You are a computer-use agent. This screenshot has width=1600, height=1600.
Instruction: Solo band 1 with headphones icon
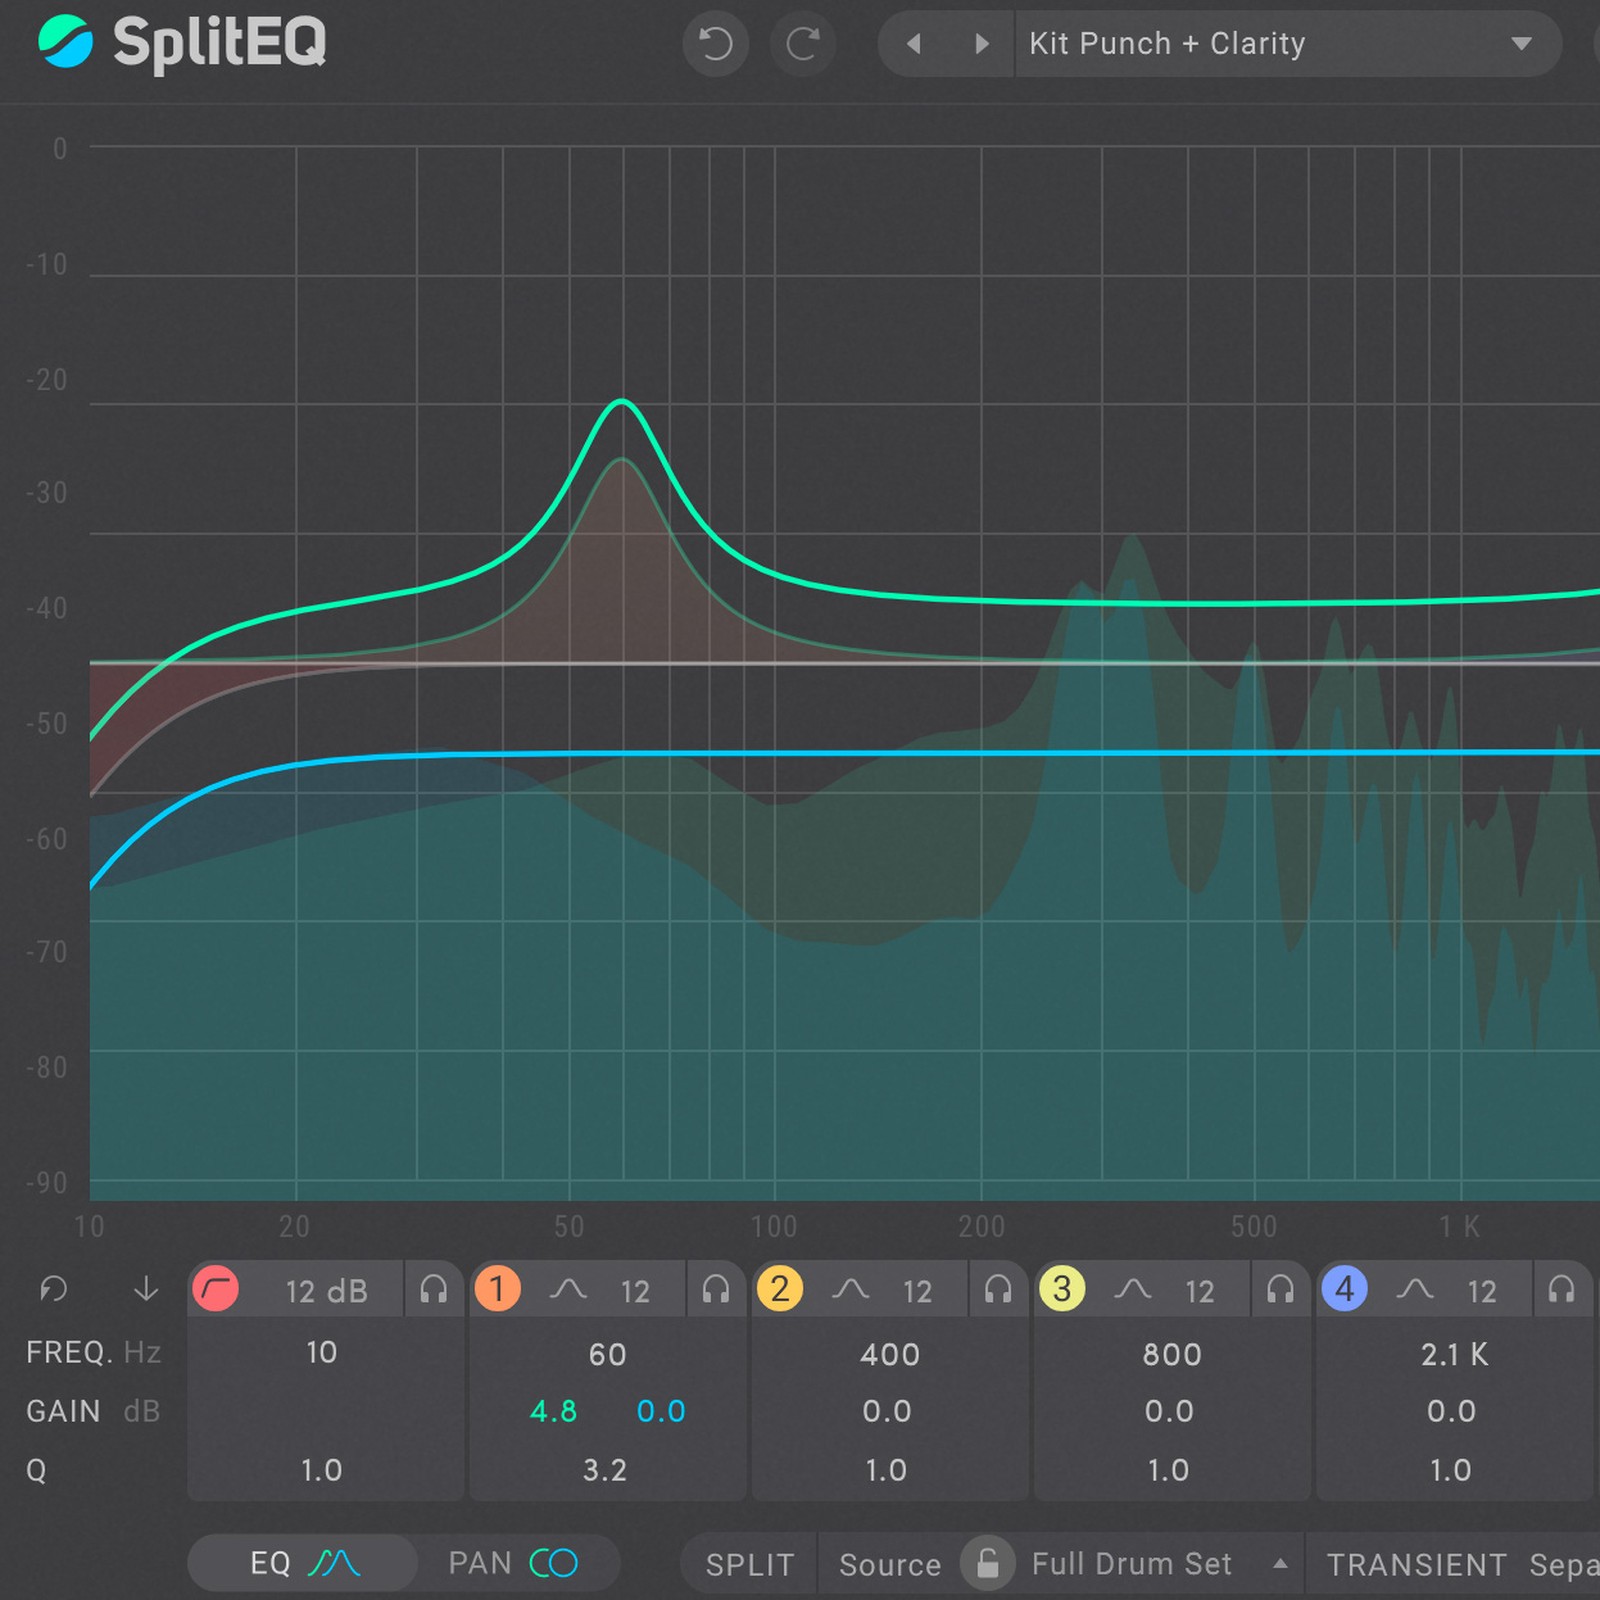click(716, 1289)
